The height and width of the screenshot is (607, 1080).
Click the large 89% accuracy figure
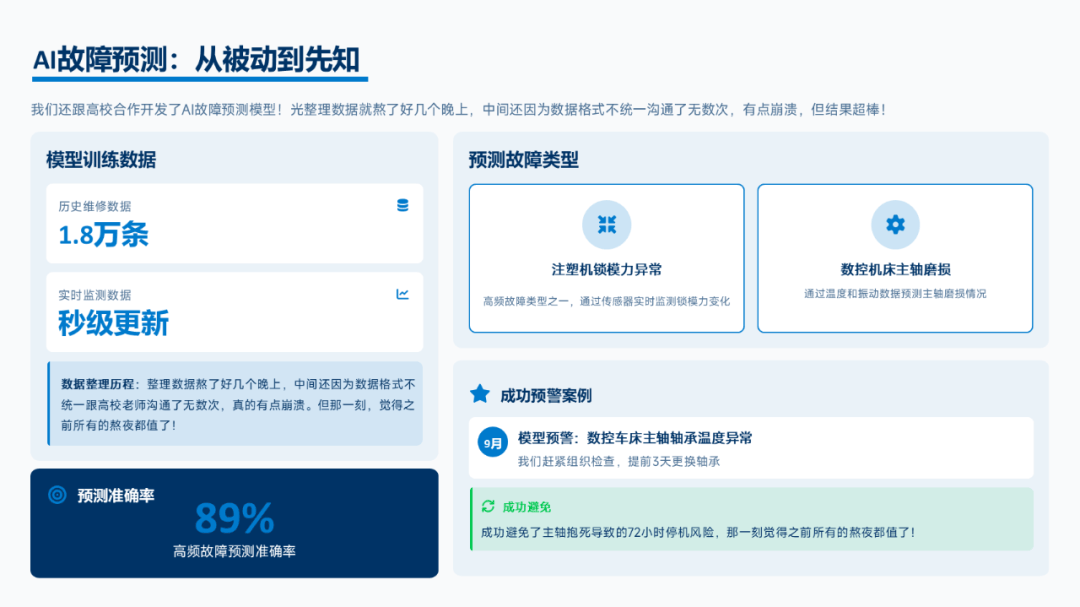pyautogui.click(x=234, y=518)
